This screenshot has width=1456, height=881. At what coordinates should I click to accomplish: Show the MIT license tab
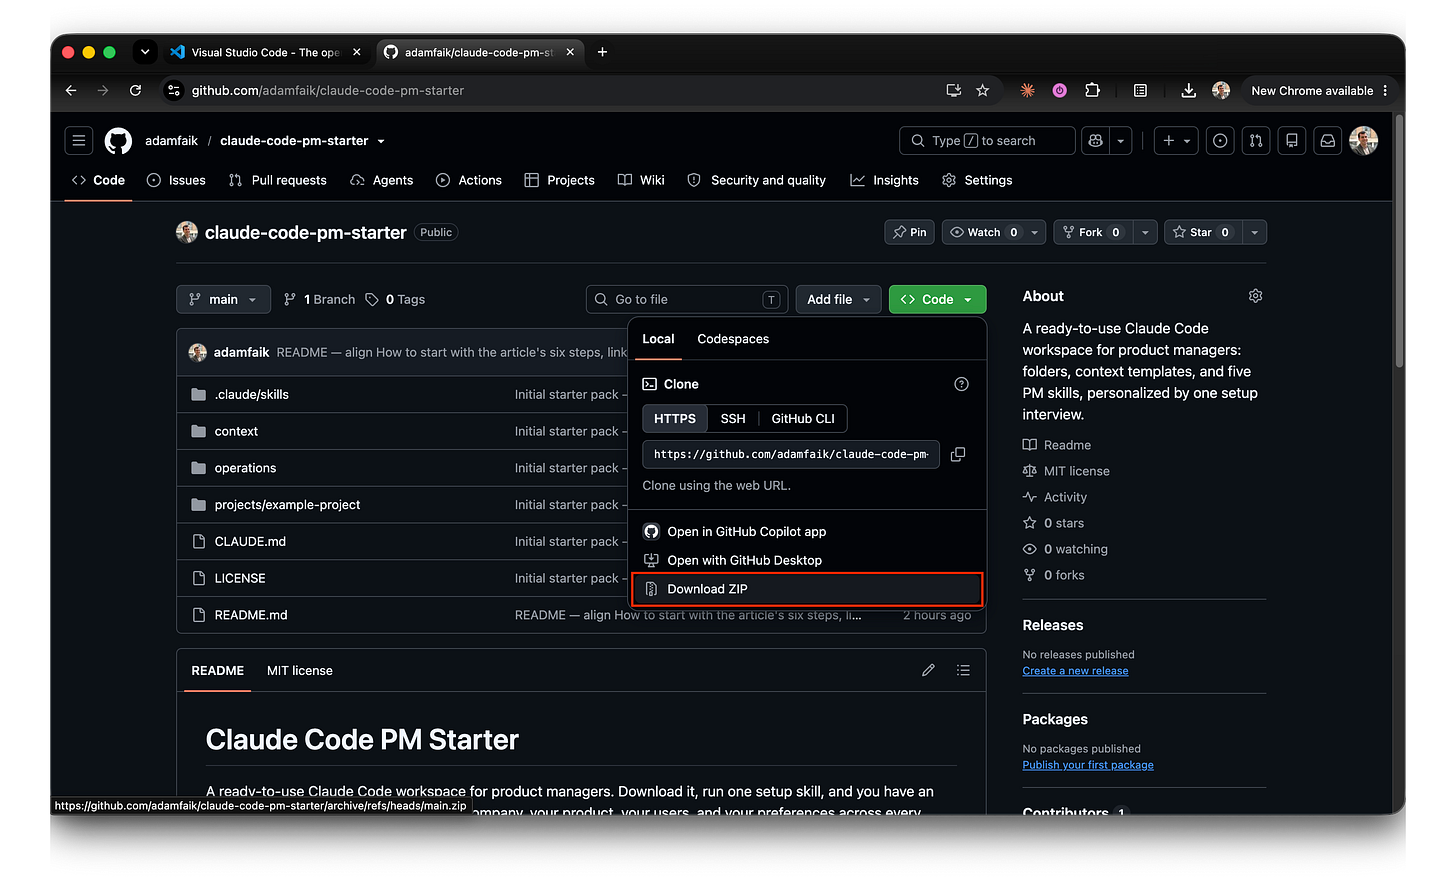(x=299, y=670)
